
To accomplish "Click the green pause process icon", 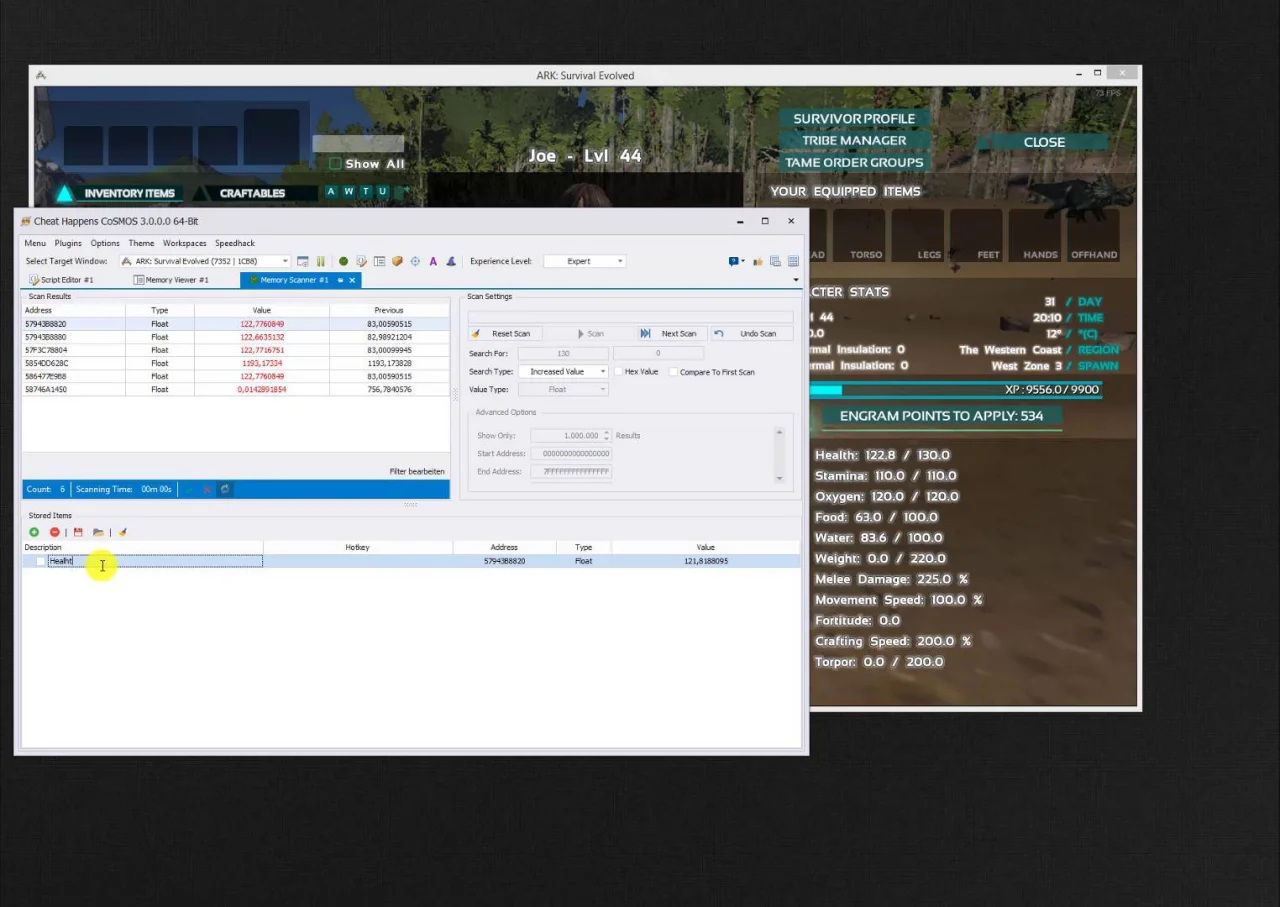I will pos(321,261).
